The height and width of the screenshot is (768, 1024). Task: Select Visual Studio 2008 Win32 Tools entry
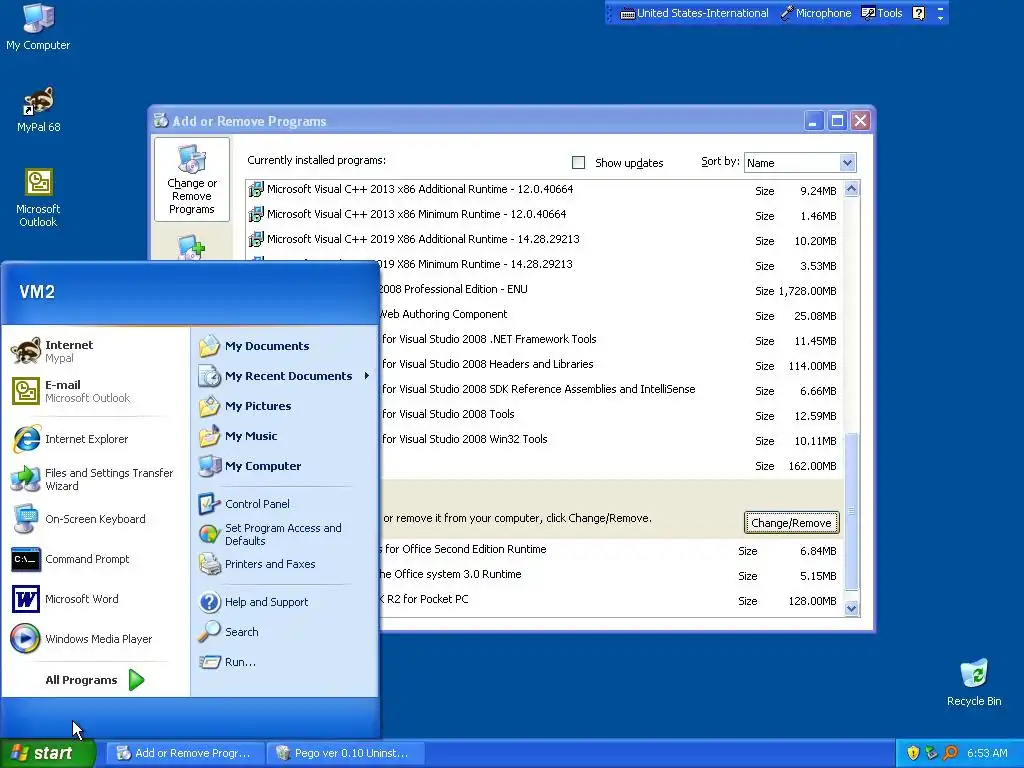(x=610, y=440)
